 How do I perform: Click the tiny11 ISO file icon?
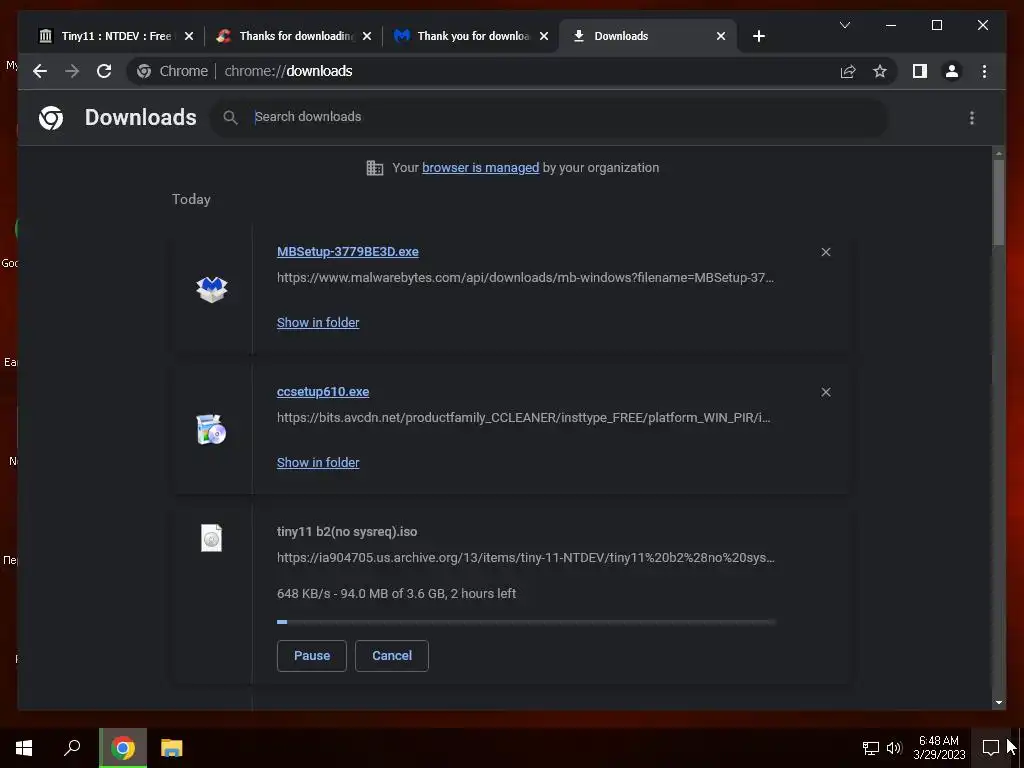[212, 538]
